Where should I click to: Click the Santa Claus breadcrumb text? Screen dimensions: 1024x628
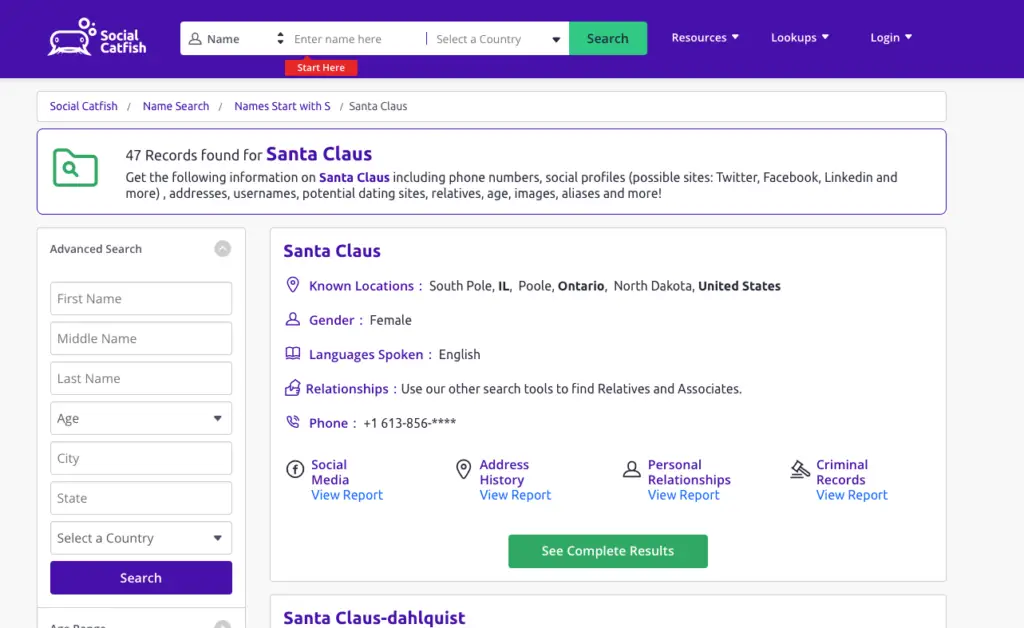pos(378,106)
